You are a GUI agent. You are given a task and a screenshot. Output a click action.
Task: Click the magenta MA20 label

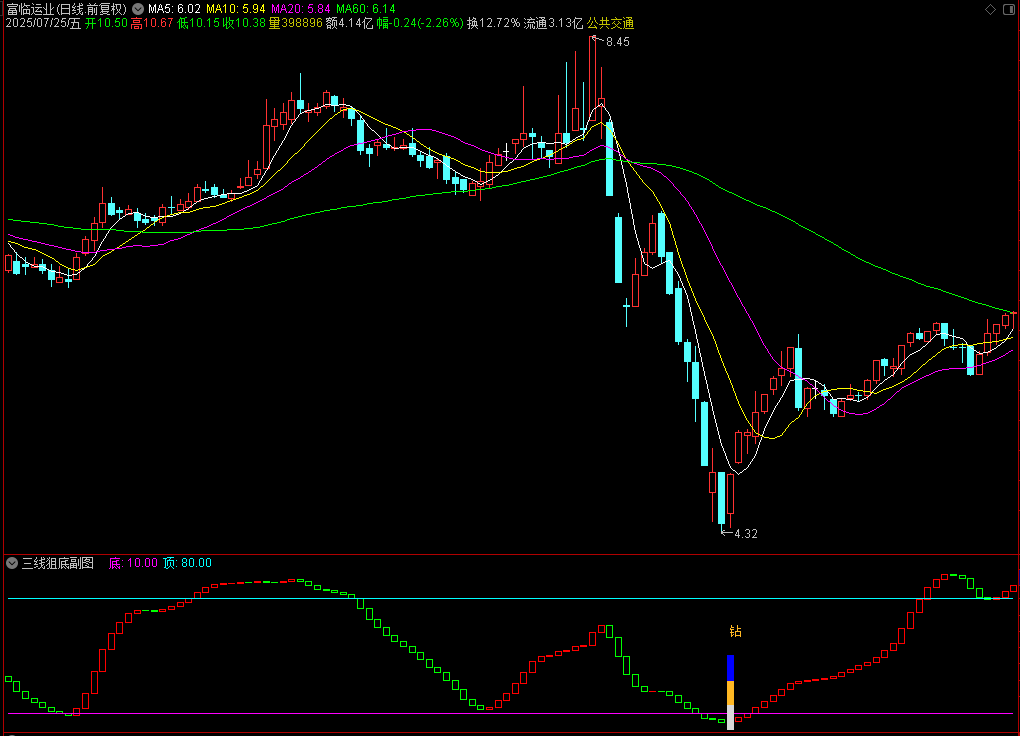point(301,9)
